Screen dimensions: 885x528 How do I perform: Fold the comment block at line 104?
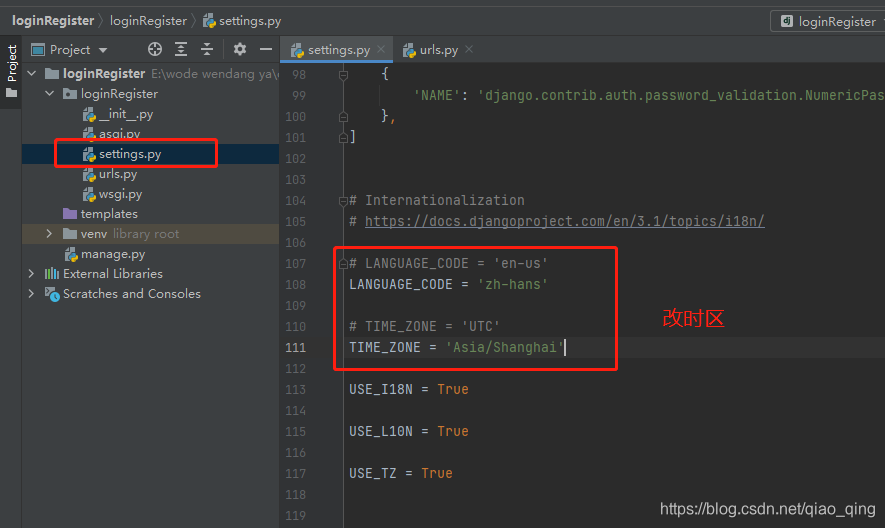pyautogui.click(x=343, y=200)
